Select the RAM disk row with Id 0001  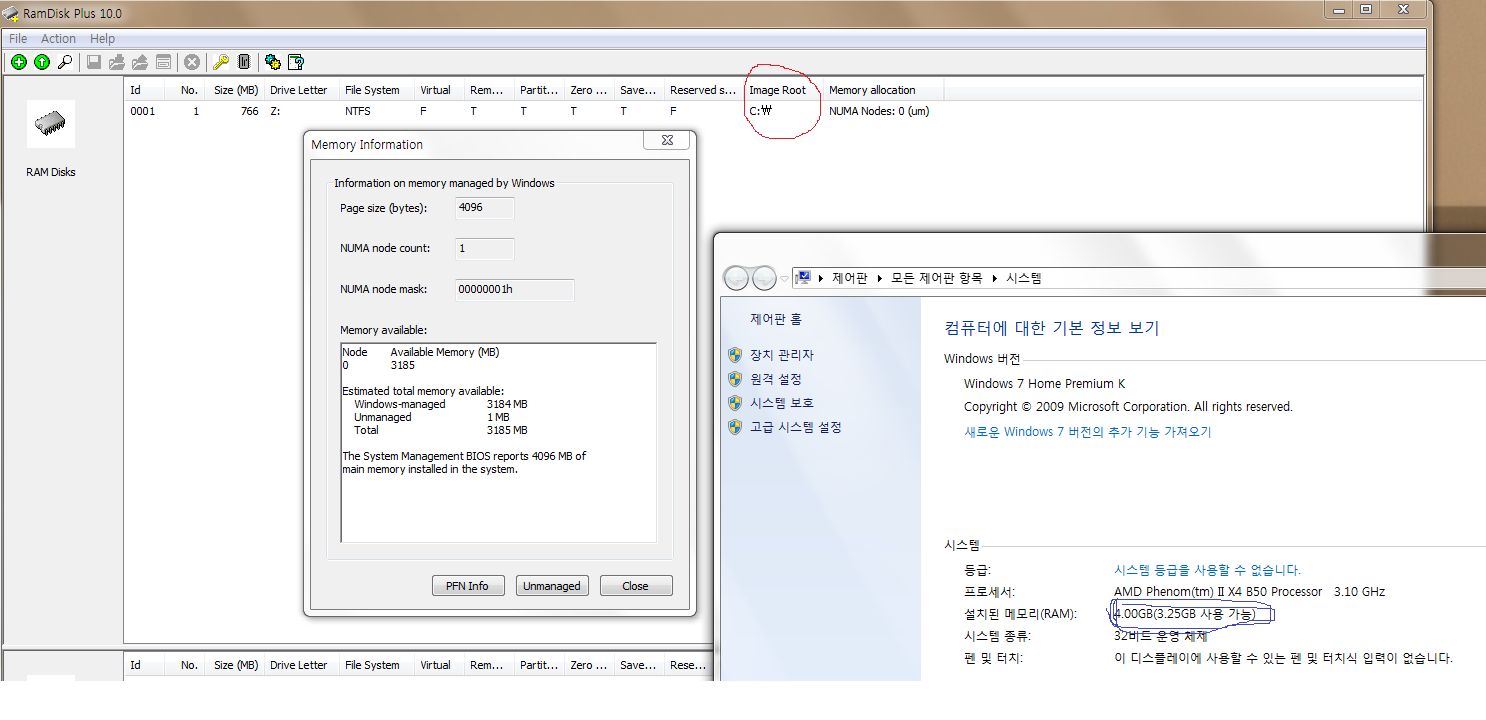(x=772, y=111)
